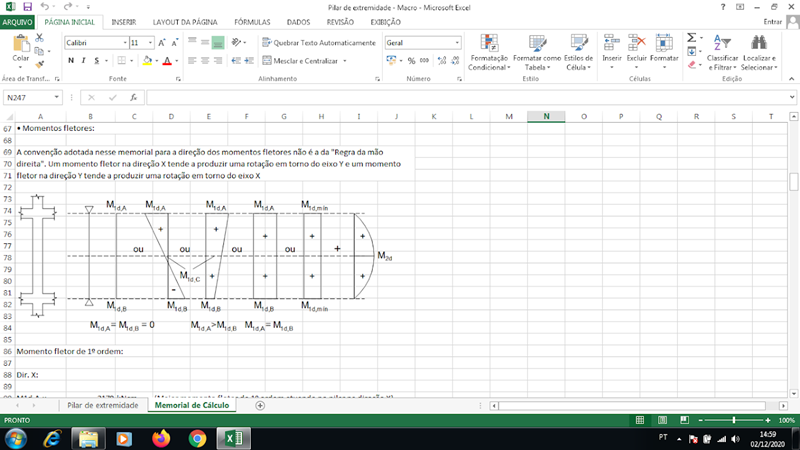Click the Cut scissors icon
This screenshot has height=450, width=800.
(x=39, y=38)
